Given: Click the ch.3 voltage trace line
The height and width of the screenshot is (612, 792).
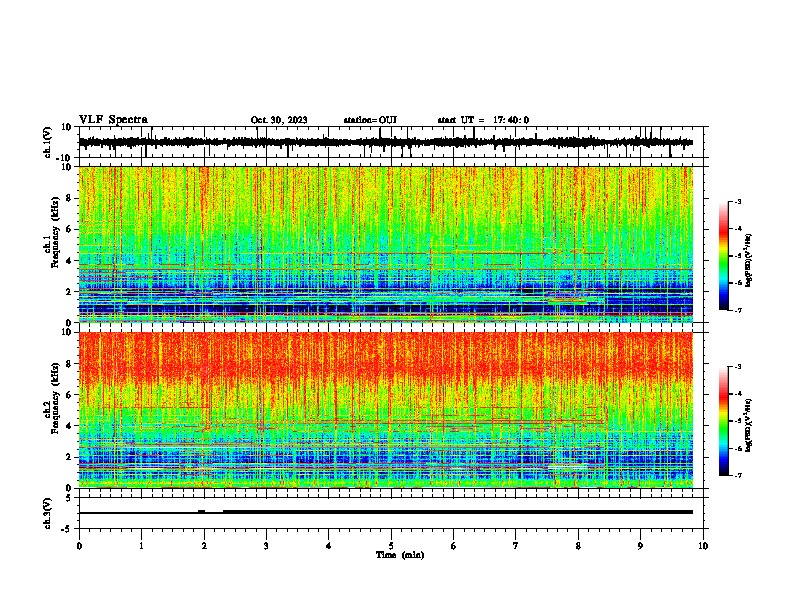Looking at the screenshot, I should [385, 512].
